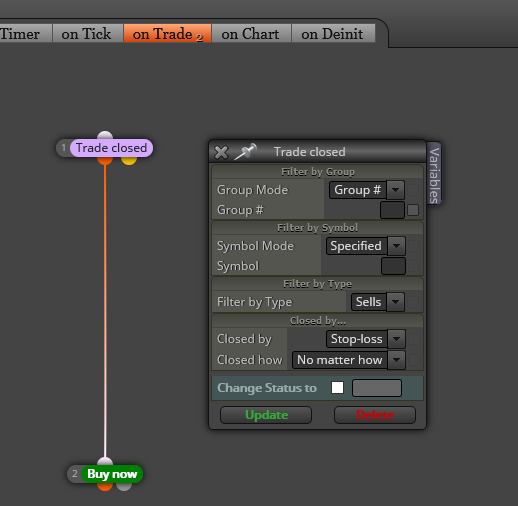Screen dimensions: 518x506
Task: Pin the Trade closed panel with pushpin
Action: [245, 152]
